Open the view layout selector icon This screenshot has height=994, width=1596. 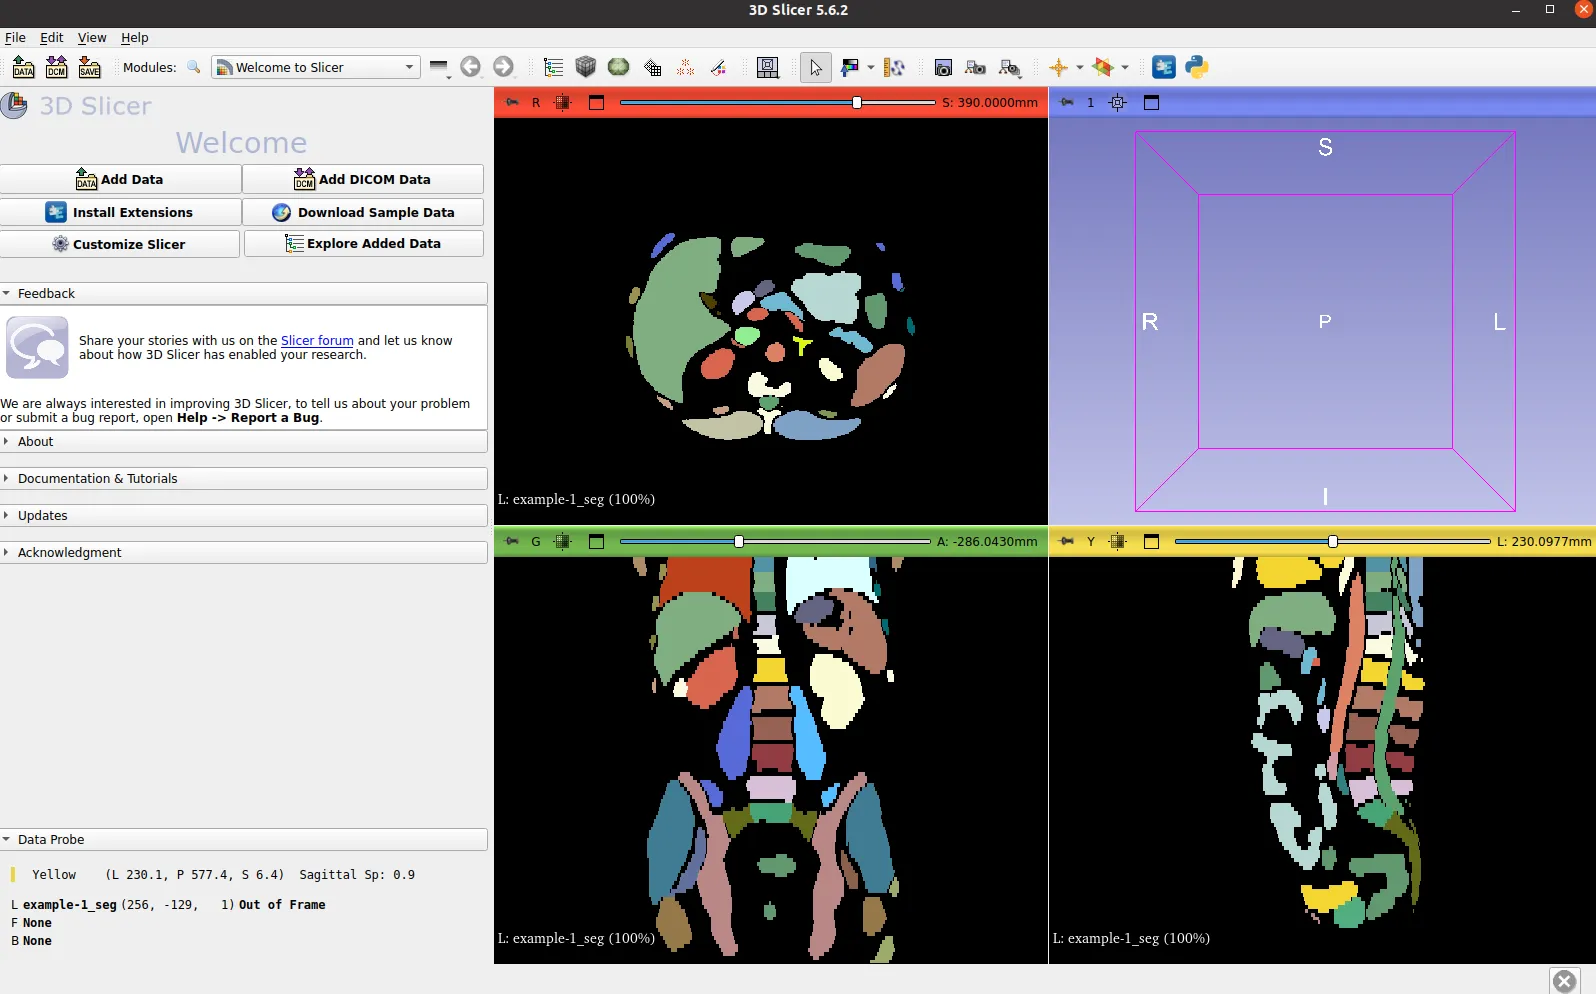click(767, 67)
